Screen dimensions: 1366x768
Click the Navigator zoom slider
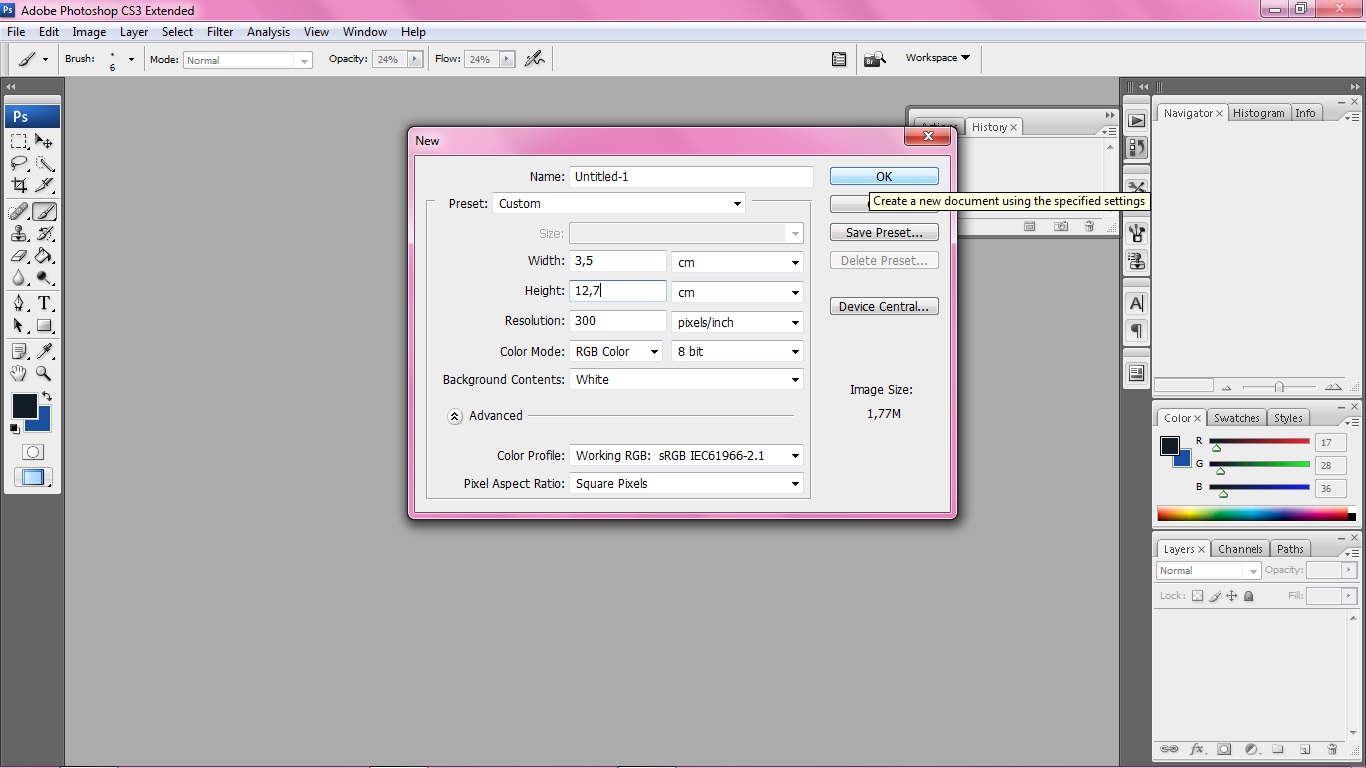[1279, 386]
